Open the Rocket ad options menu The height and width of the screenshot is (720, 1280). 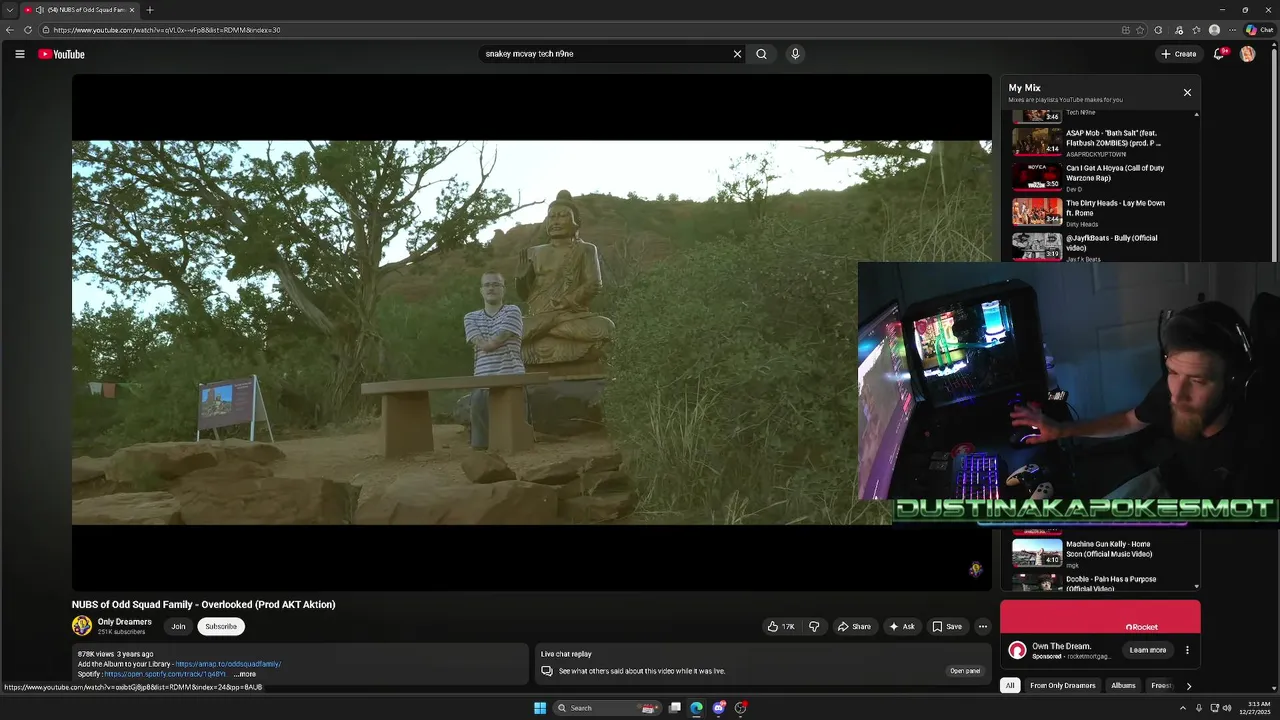[1187, 650]
